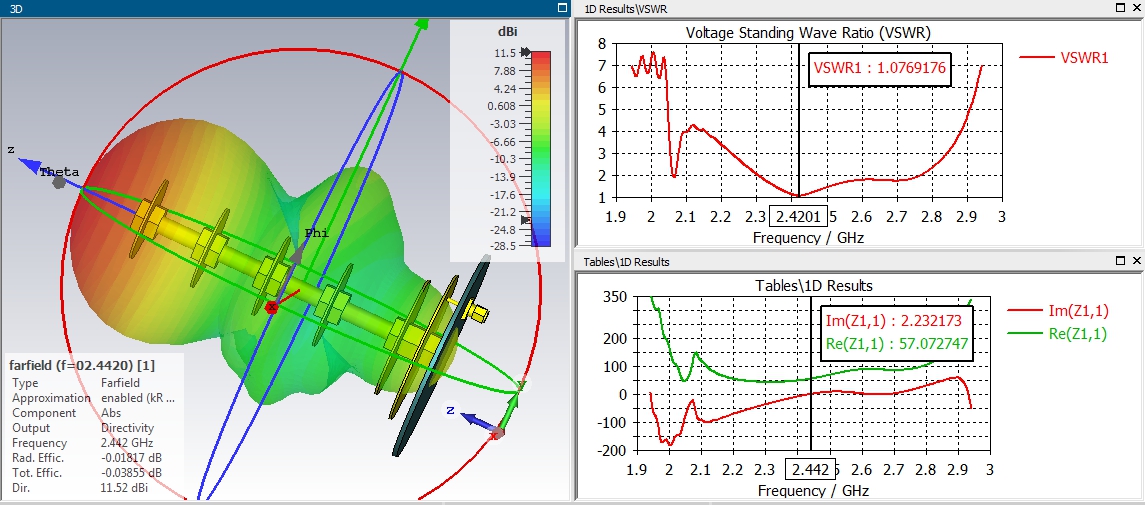1145x505 pixels.
Task: Maximize the 3D view window
Action: [562, 8]
